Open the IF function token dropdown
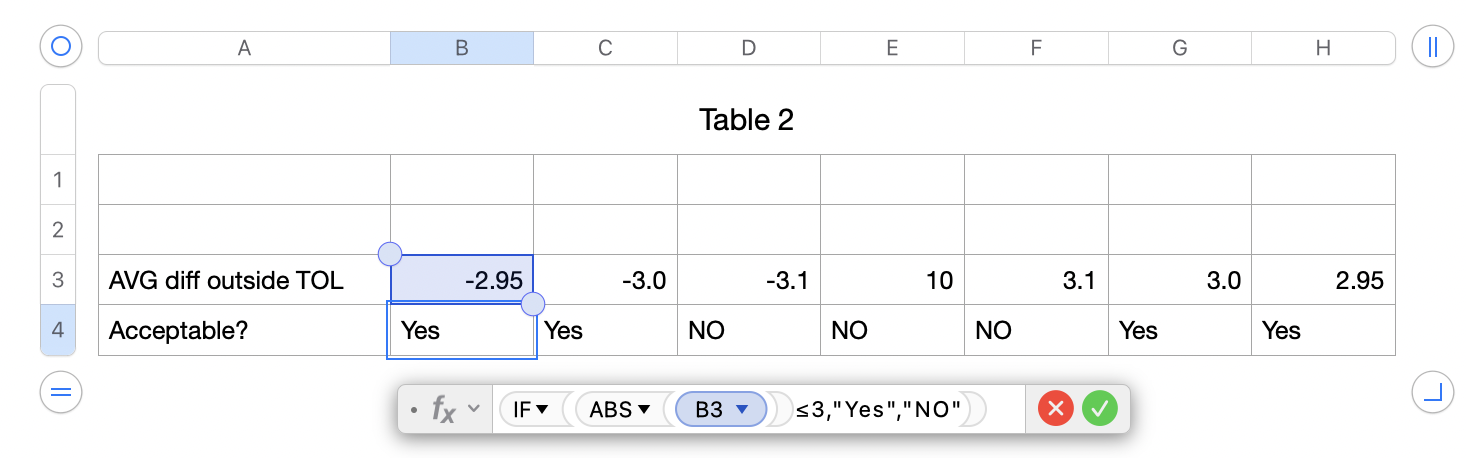 click(542, 409)
